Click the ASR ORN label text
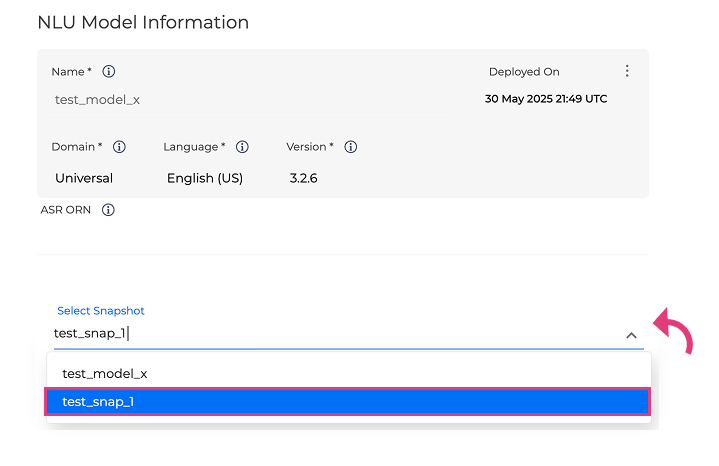The height and width of the screenshot is (466, 719). pos(66,210)
